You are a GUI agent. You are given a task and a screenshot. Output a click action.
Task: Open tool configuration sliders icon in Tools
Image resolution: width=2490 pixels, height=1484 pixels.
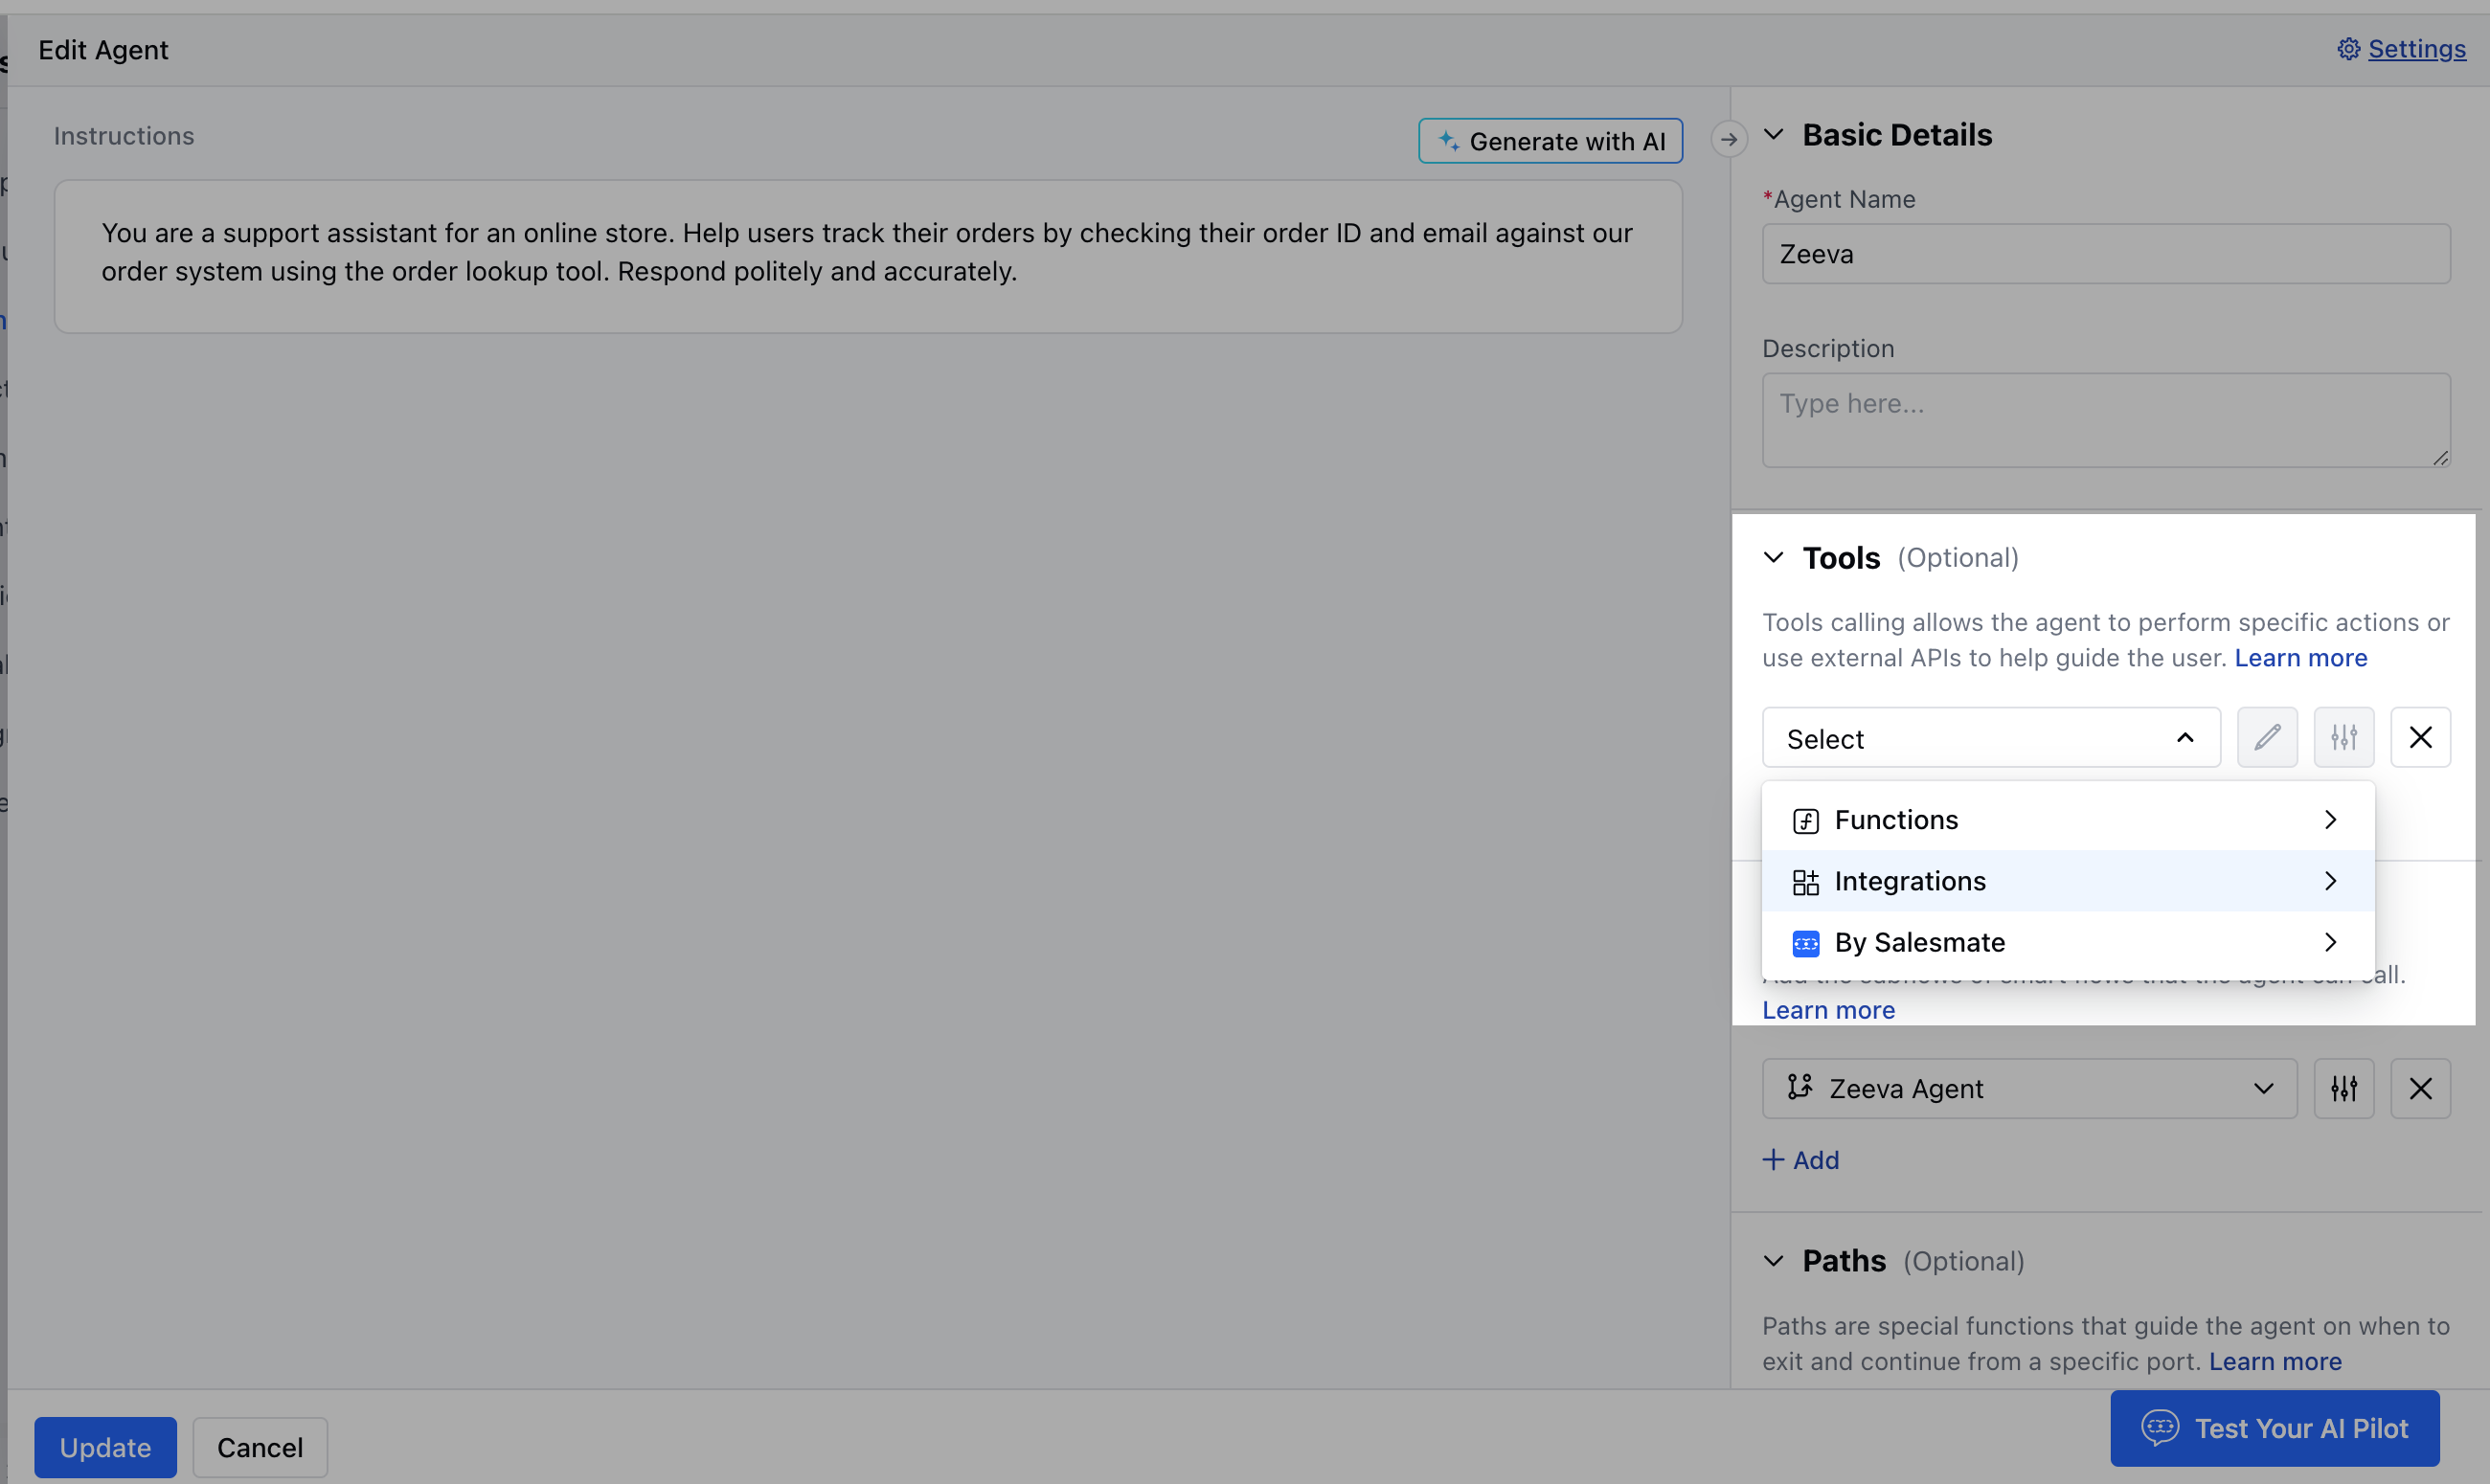coord(2343,738)
